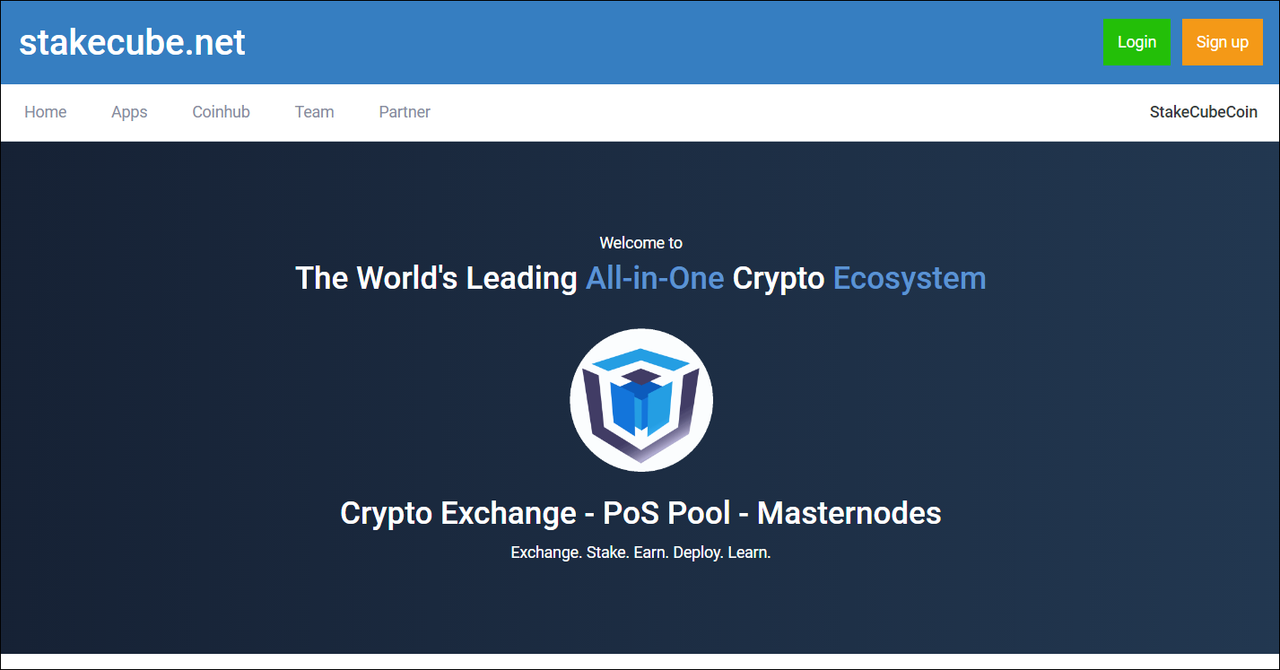Viewport: 1280px width, 670px height.
Task: Click the "All-in-One" highlighted text
Action: coord(655,278)
